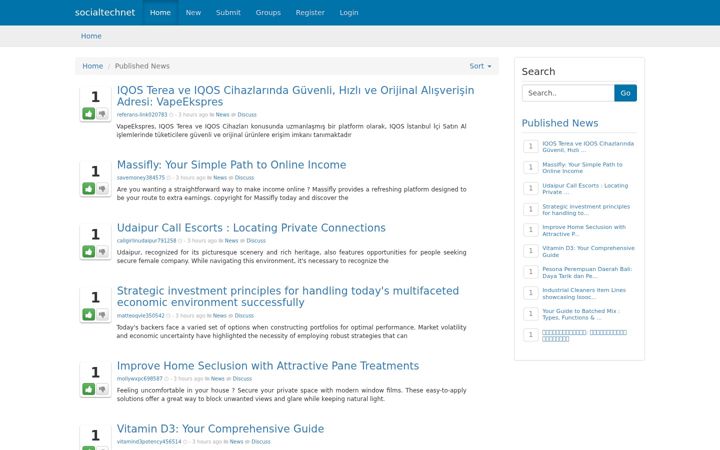Open author matteoqvie350542 profile

(x=141, y=316)
